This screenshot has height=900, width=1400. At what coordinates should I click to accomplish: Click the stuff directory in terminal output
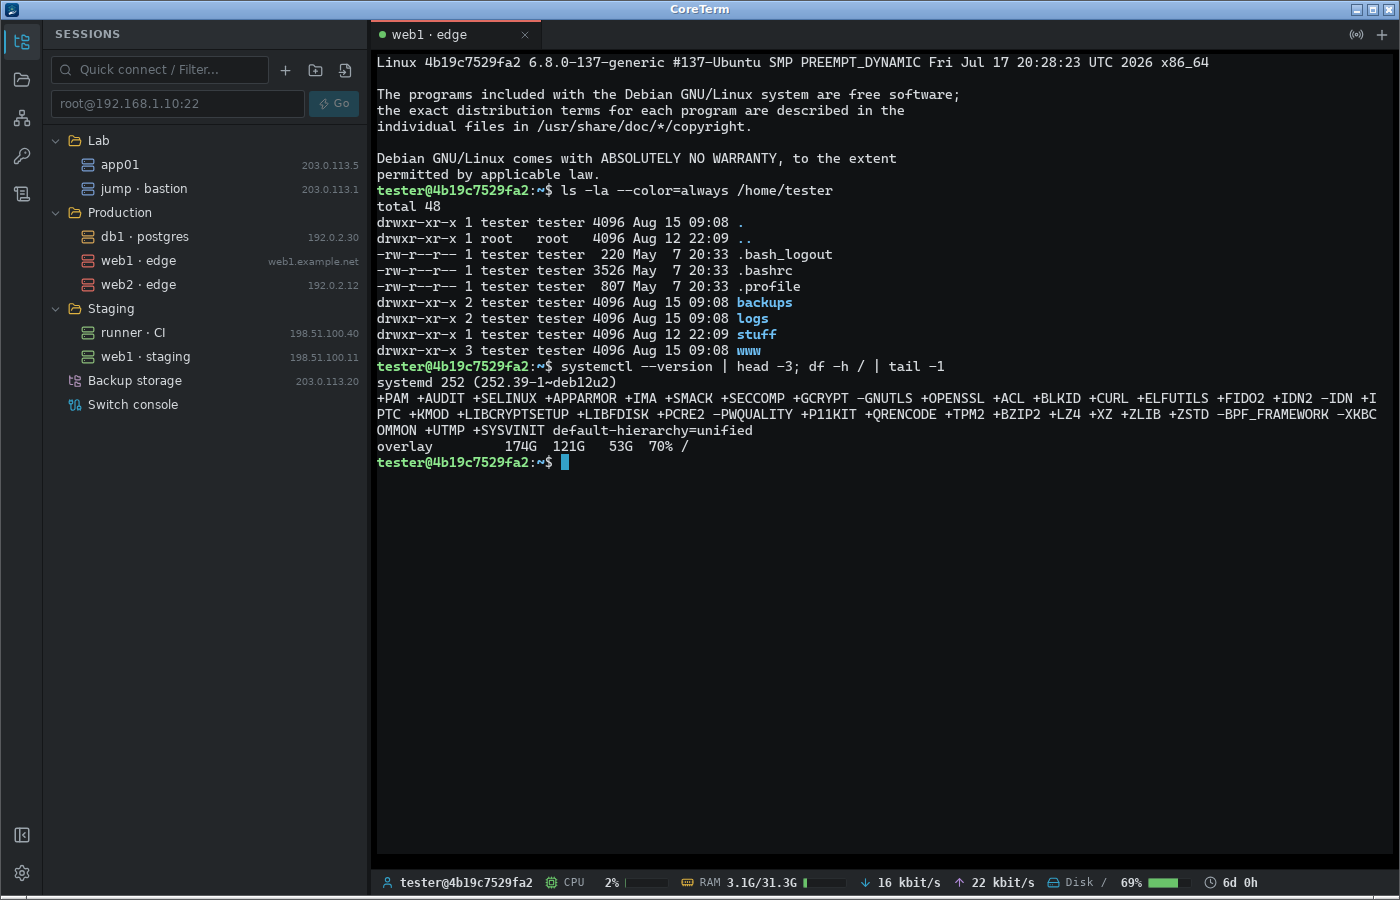pos(757,335)
